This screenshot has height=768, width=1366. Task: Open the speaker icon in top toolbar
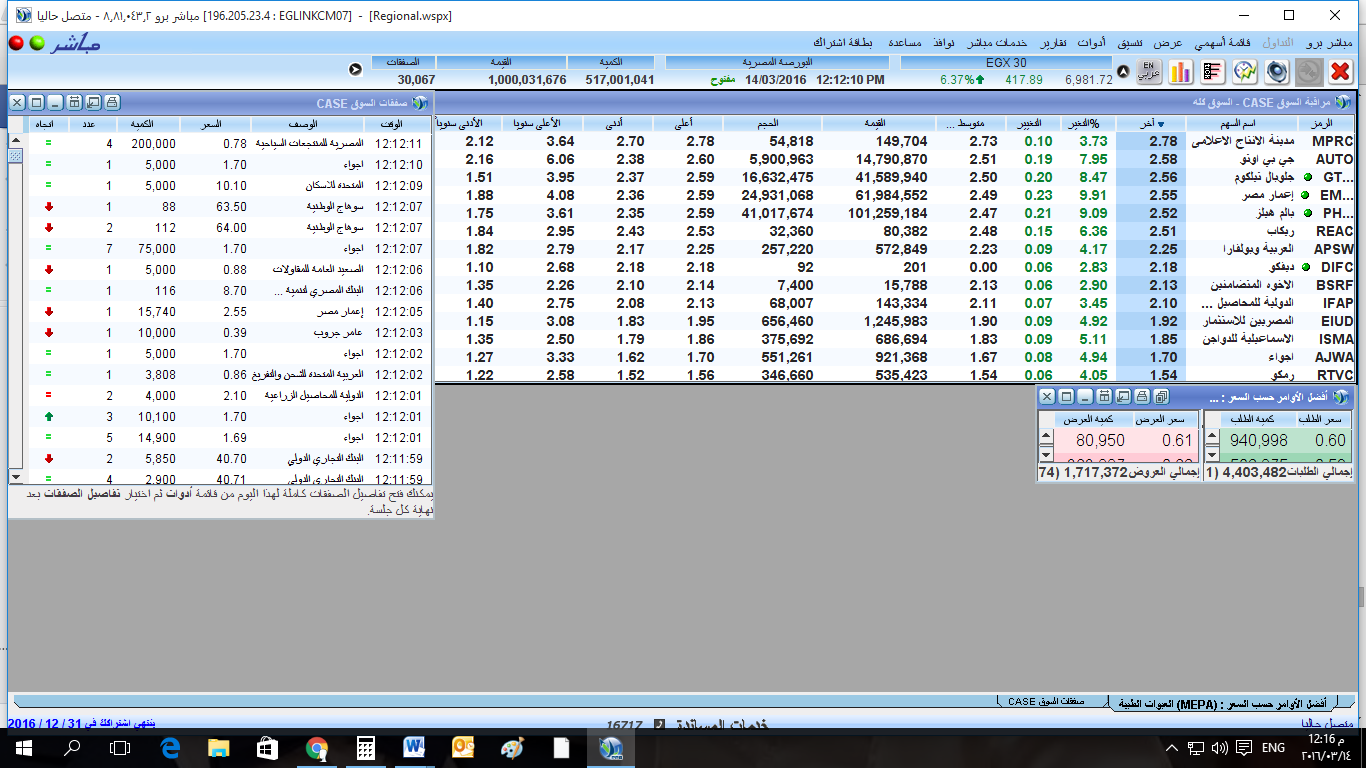tap(1276, 72)
